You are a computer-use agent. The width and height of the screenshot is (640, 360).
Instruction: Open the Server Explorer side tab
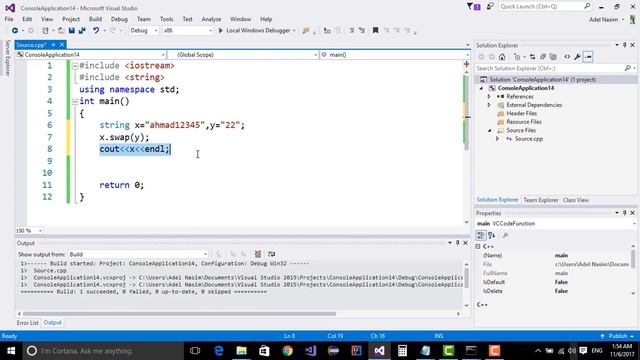(7, 58)
